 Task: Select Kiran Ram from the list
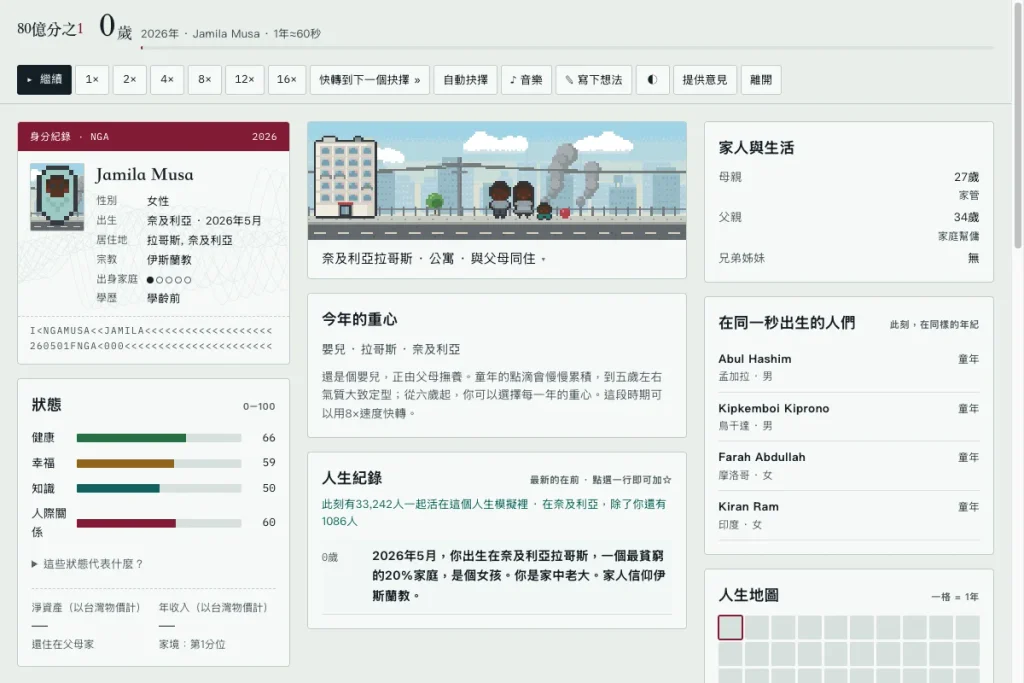(848, 515)
